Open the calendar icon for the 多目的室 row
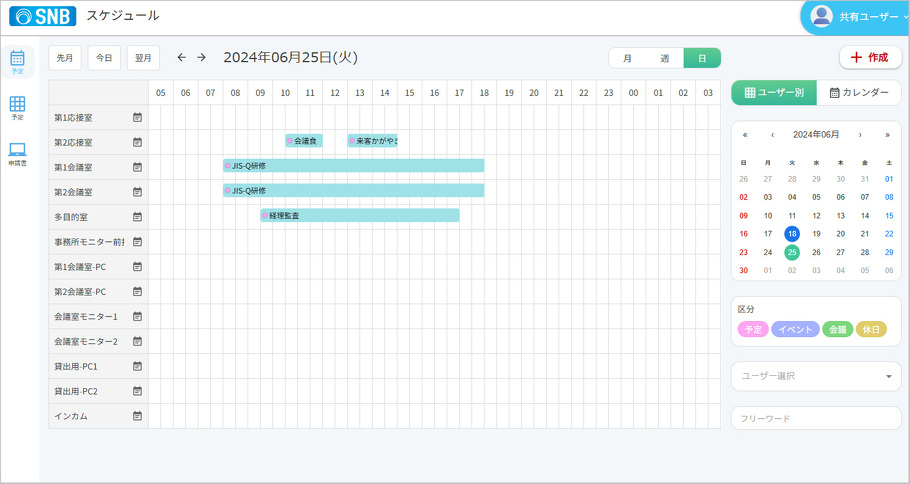Screen dimensions: 910x484 point(138,217)
